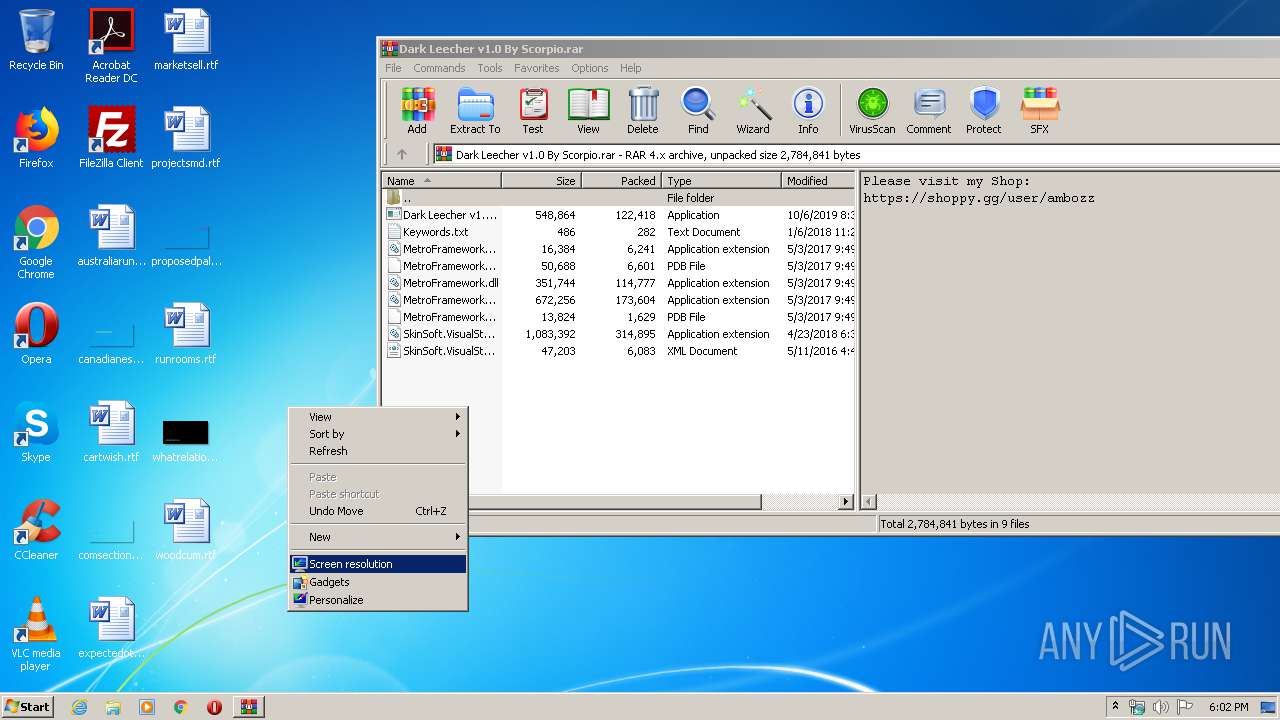
Task: Run VirusScan from the toolbar
Action: pyautogui.click(x=872, y=110)
